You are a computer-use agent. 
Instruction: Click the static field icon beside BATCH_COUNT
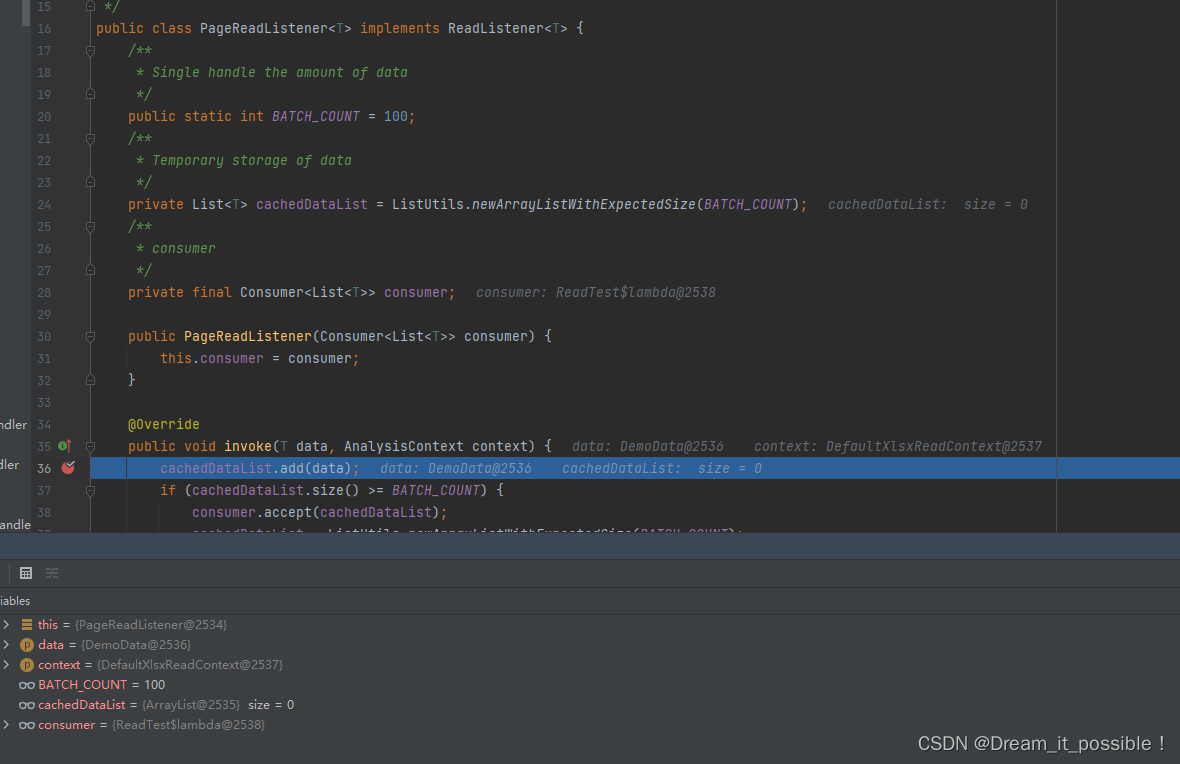pyautogui.click(x=27, y=684)
